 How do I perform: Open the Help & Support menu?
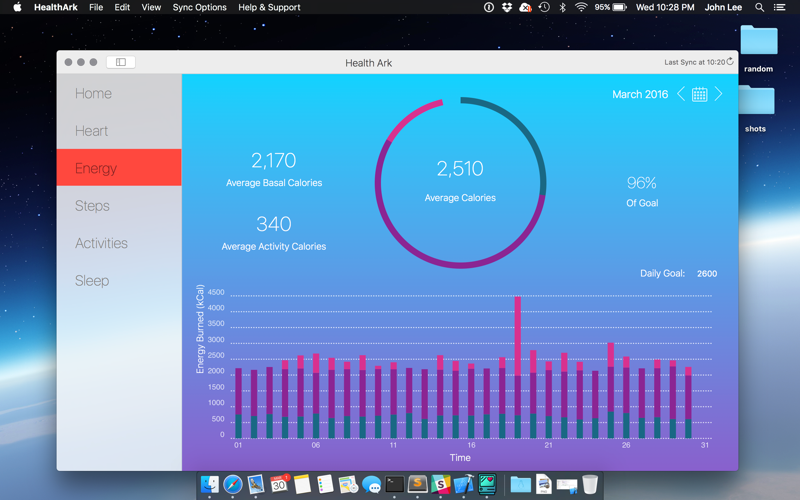(x=269, y=7)
